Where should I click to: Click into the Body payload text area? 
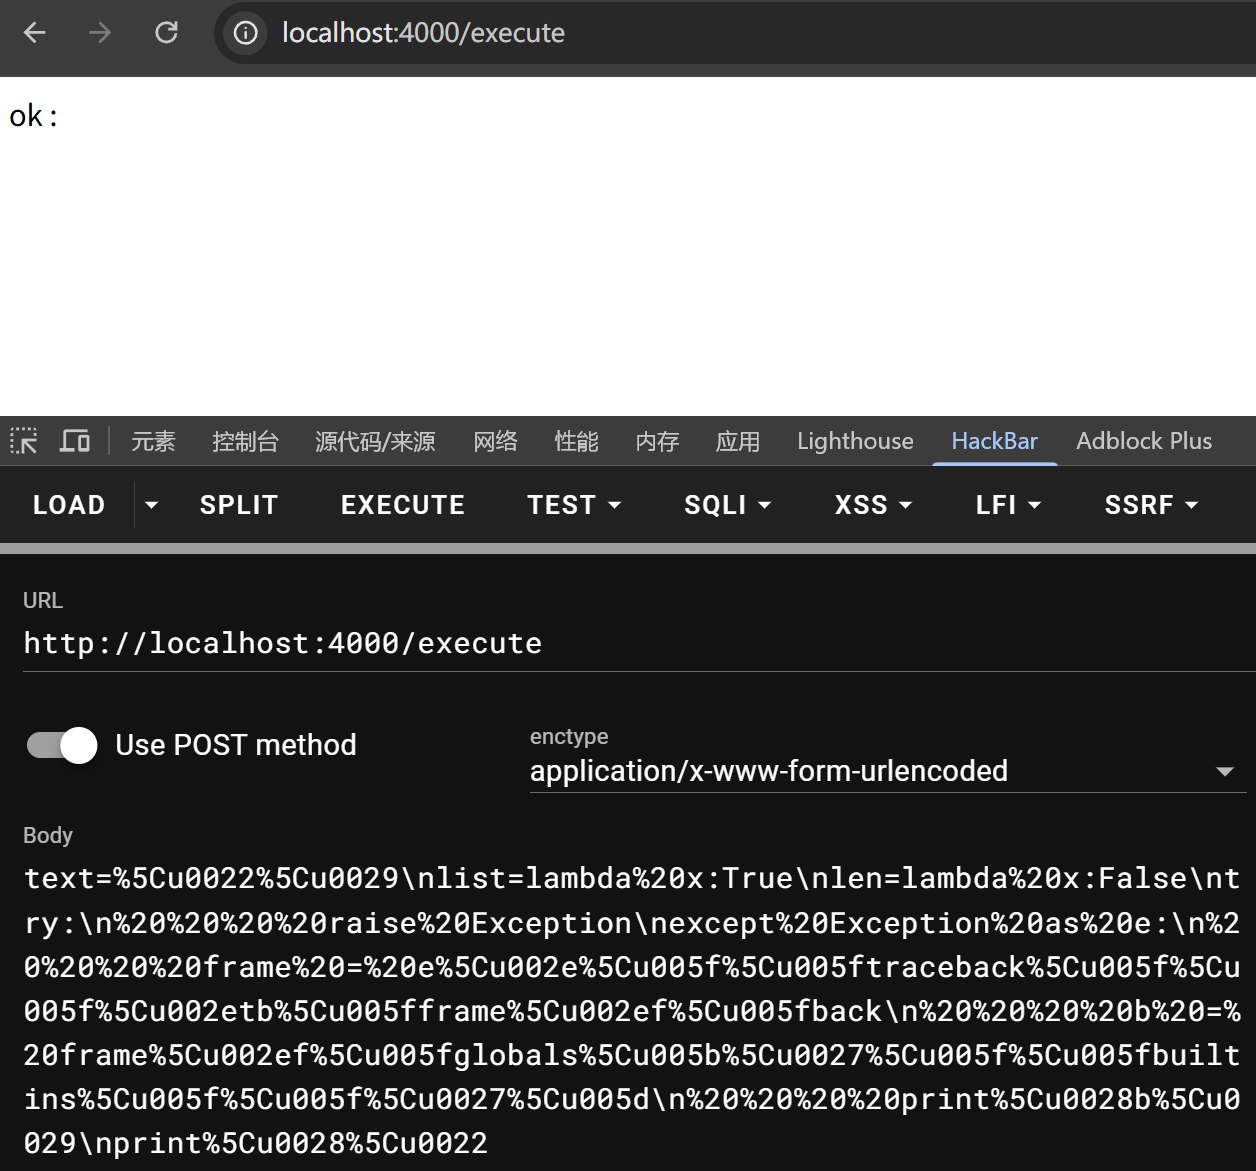[630, 1010]
